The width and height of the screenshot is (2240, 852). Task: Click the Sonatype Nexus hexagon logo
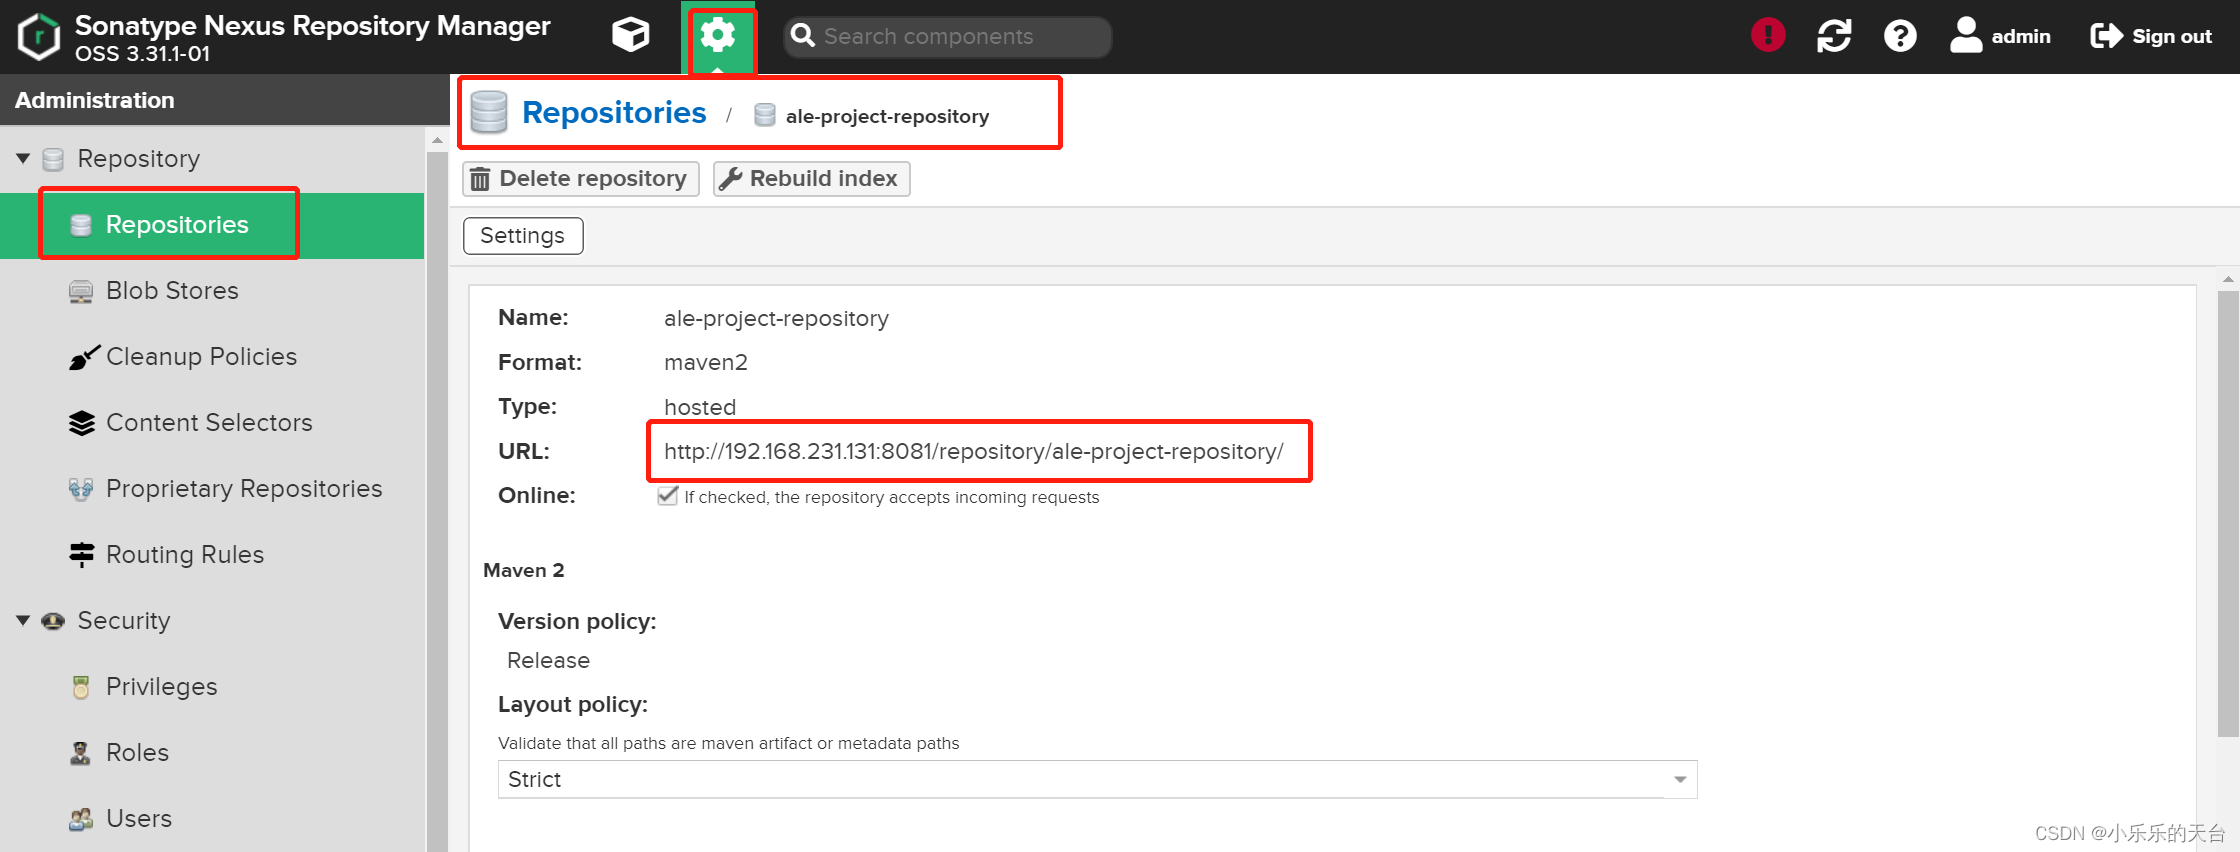pos(39,37)
